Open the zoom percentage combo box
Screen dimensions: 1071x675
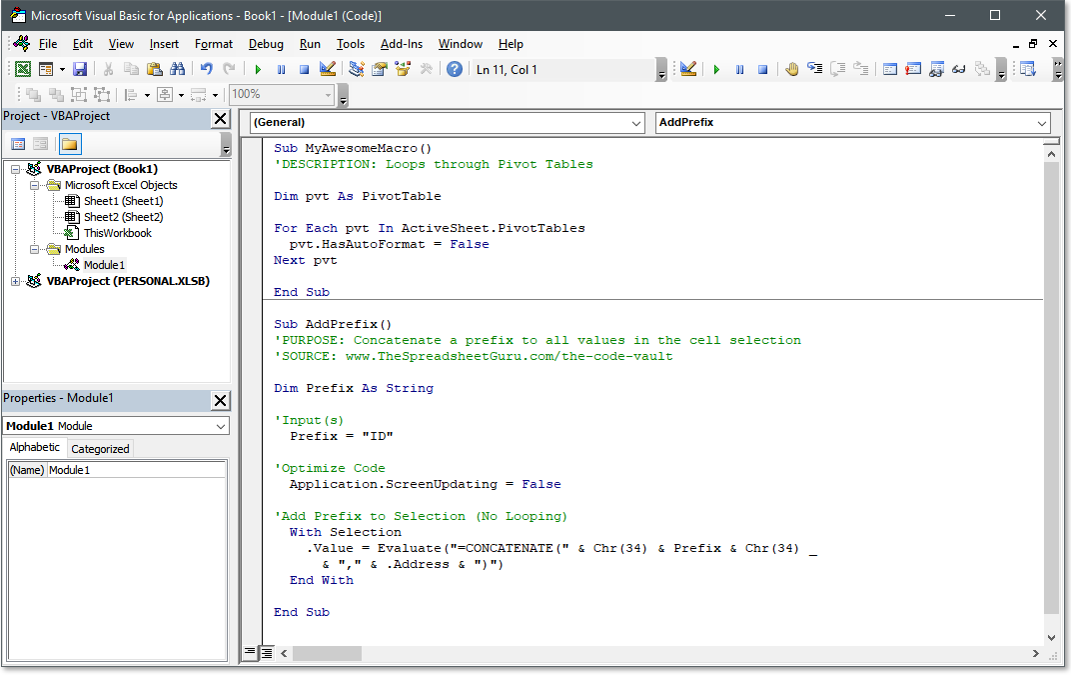(x=328, y=93)
